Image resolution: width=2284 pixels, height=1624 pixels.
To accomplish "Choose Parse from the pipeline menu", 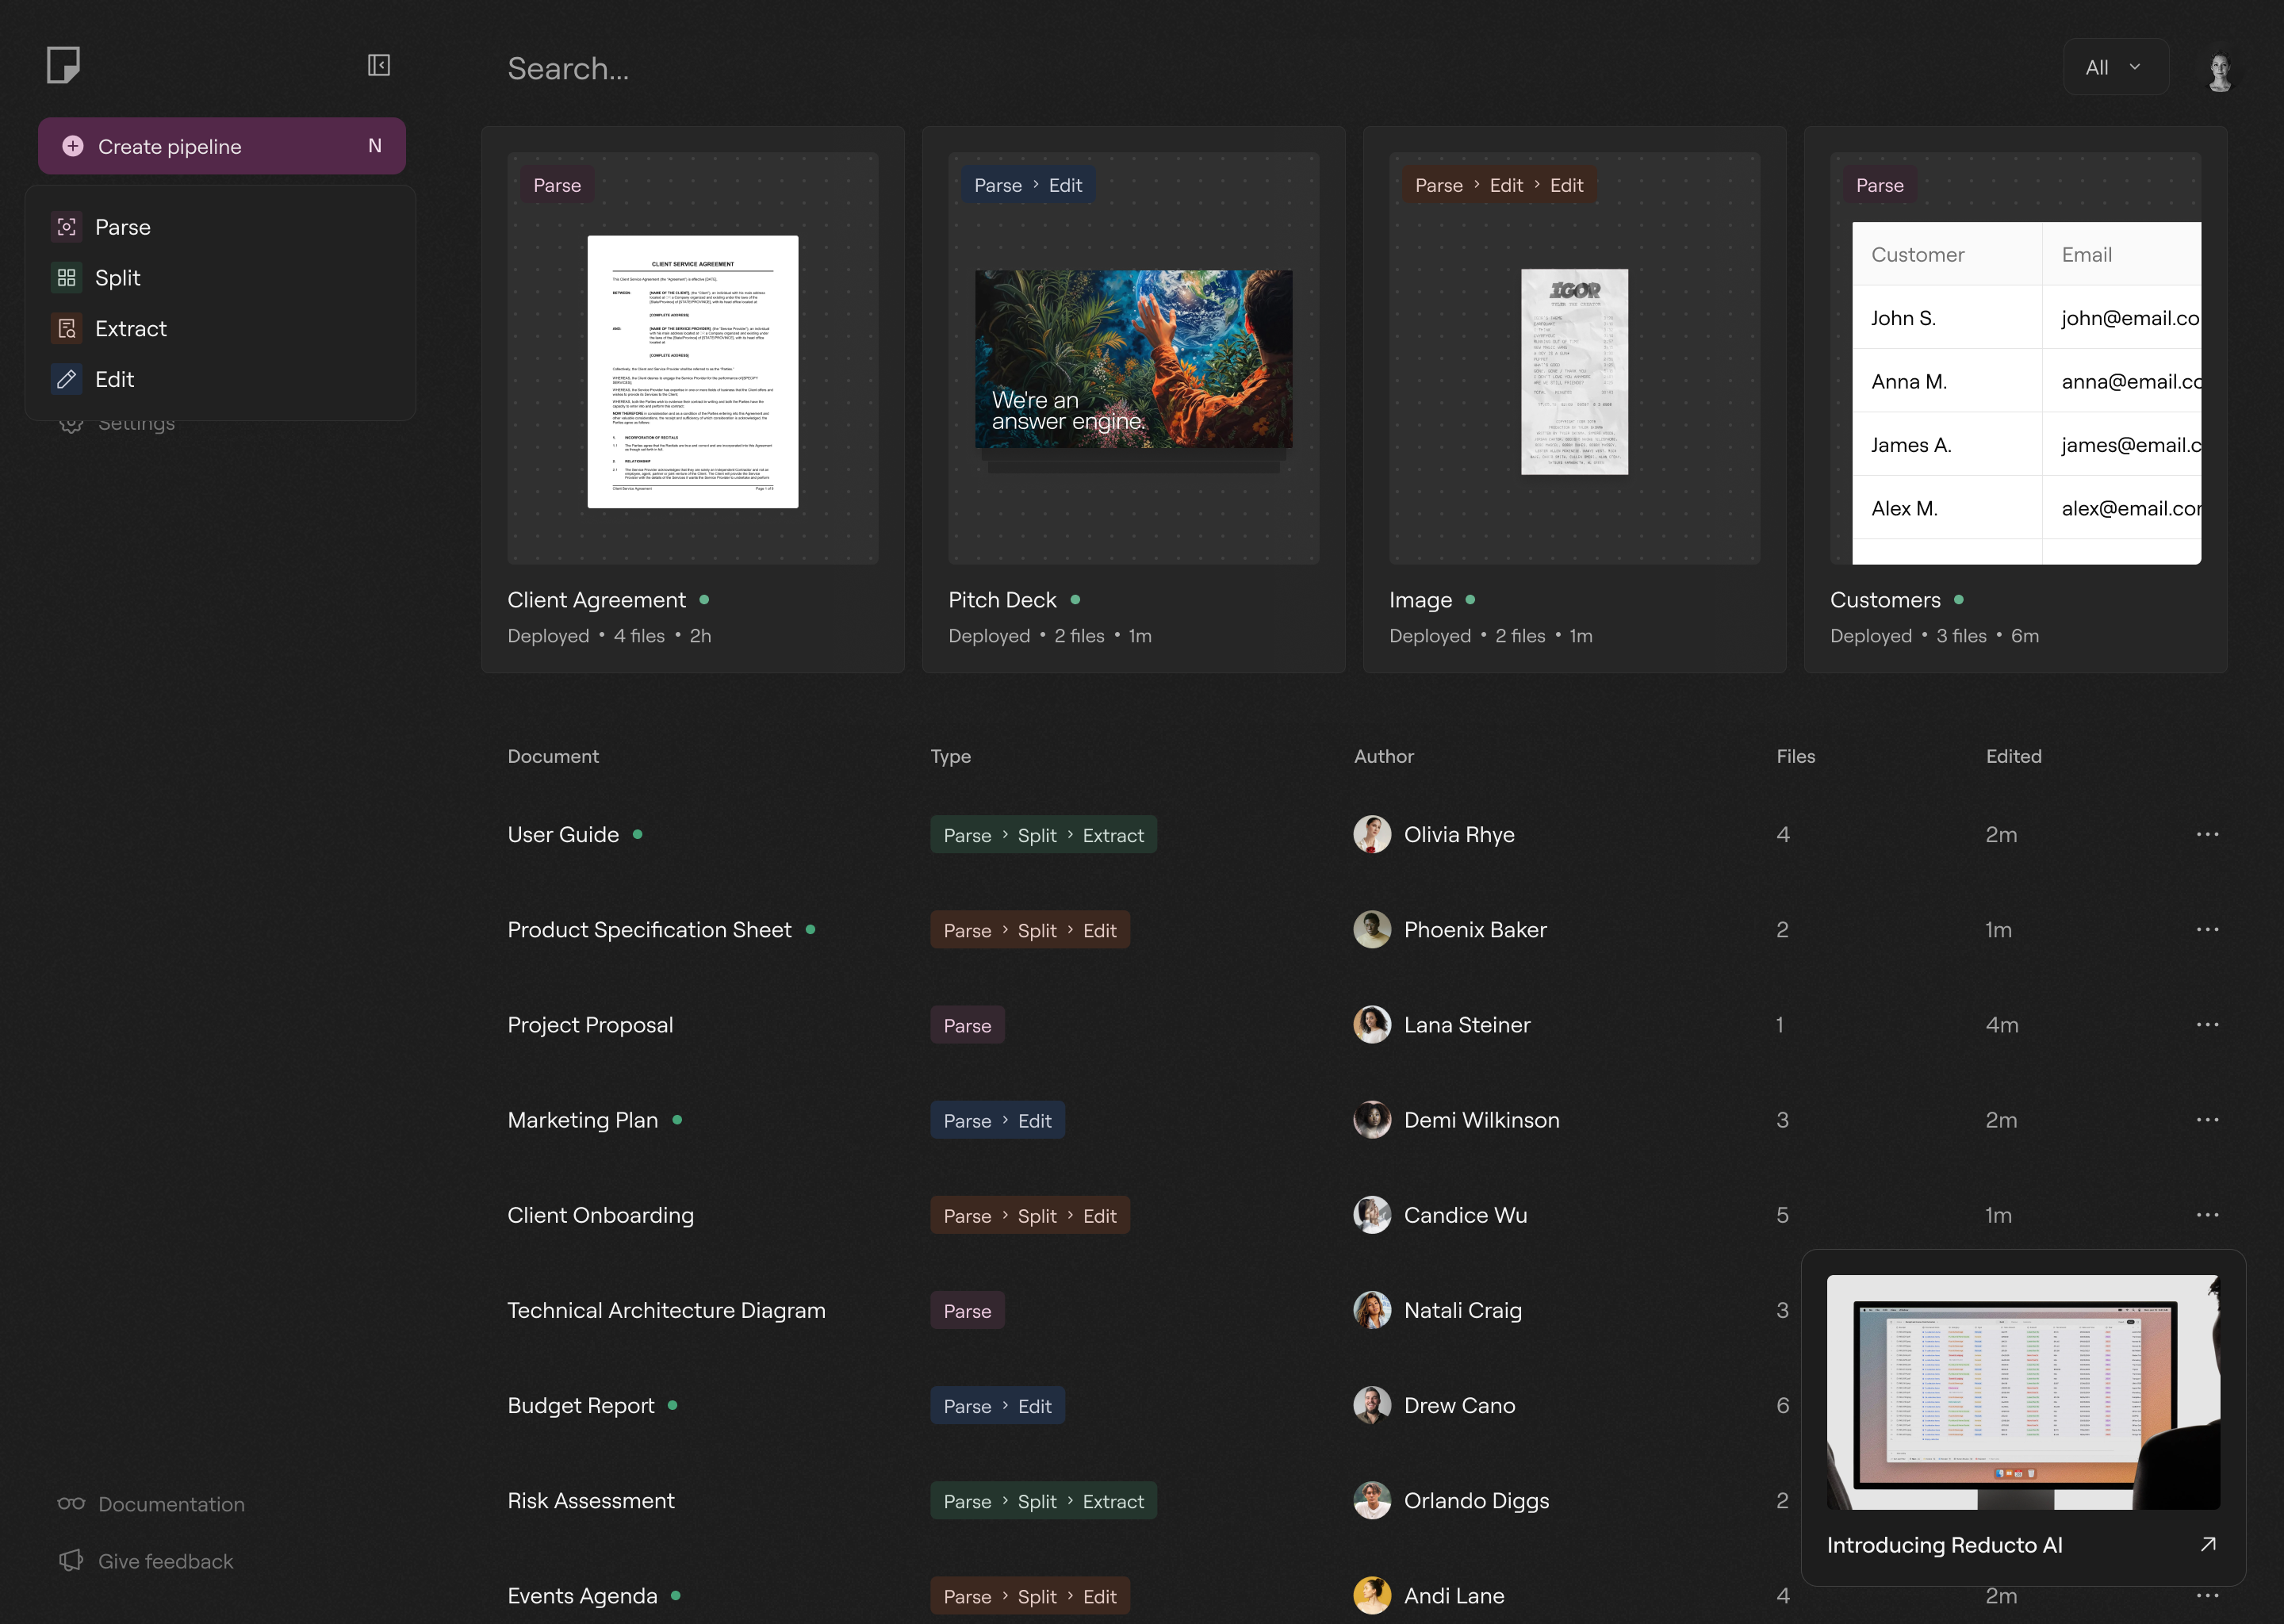I will [220, 227].
